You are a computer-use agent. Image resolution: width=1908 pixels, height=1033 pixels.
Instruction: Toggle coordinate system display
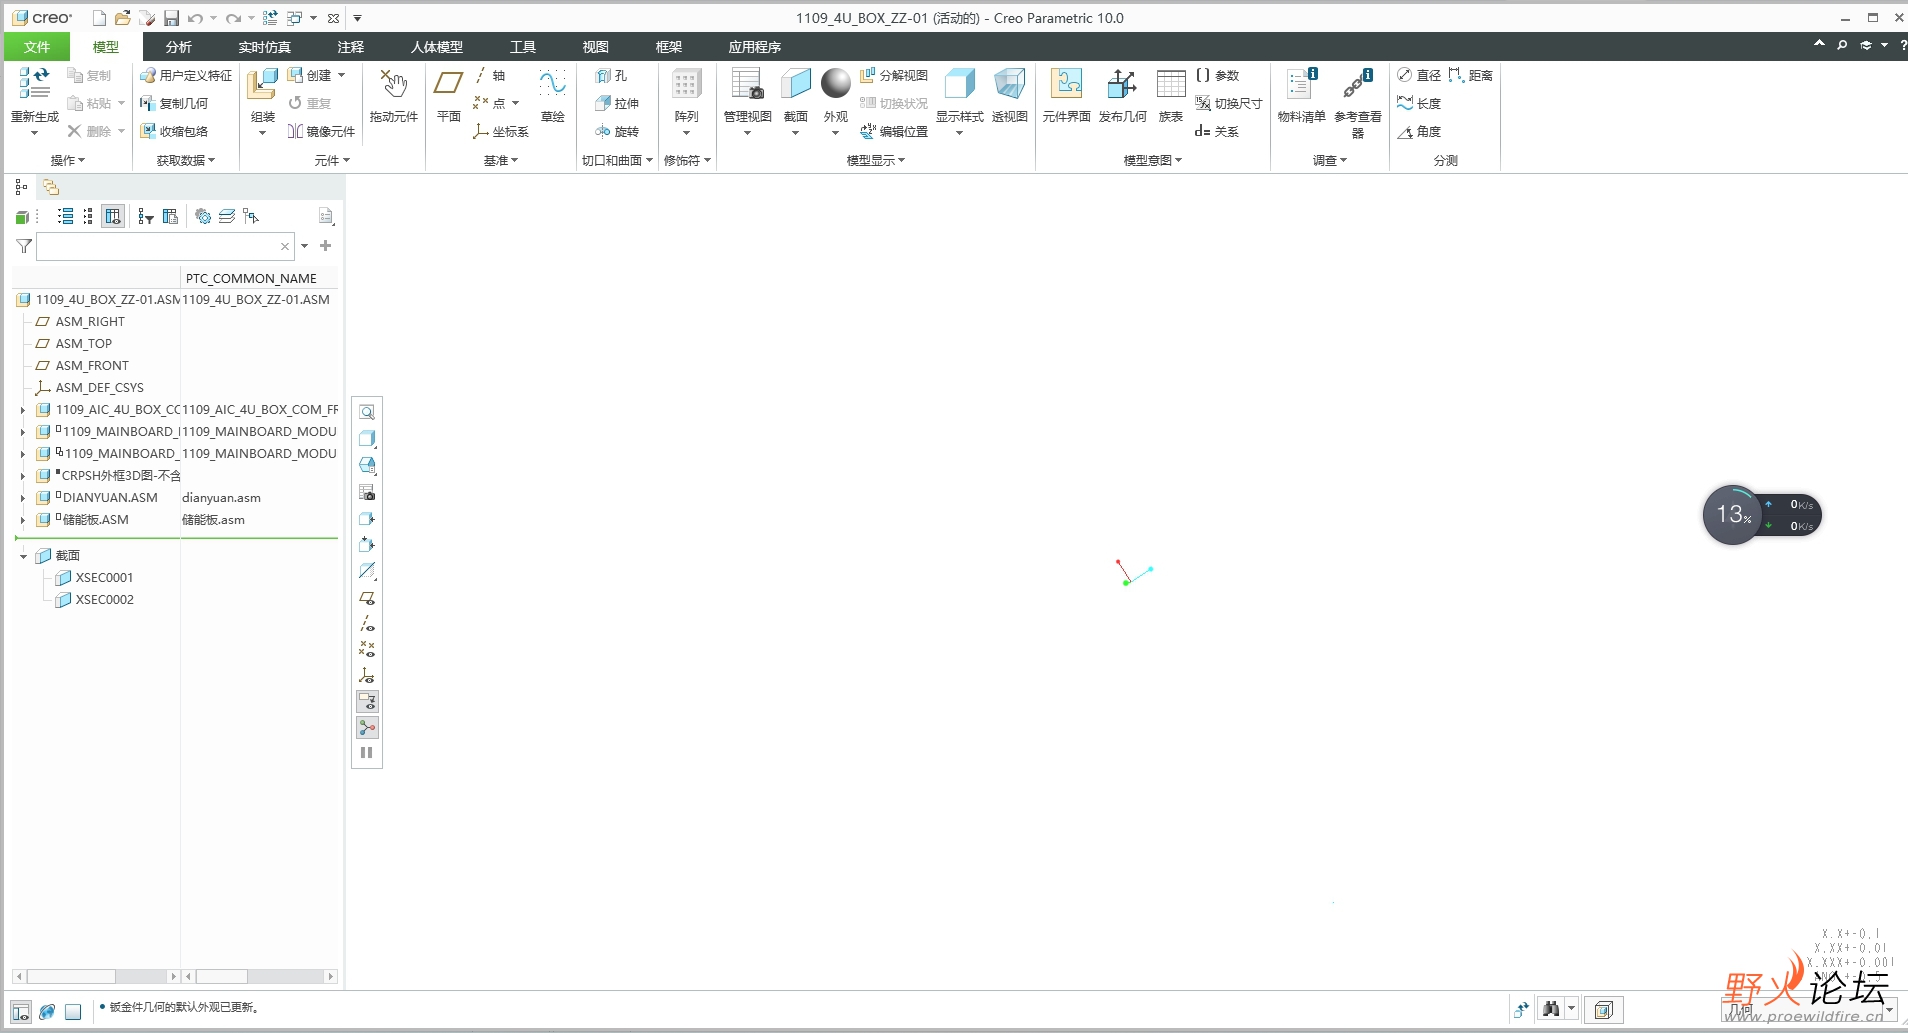coord(367,676)
